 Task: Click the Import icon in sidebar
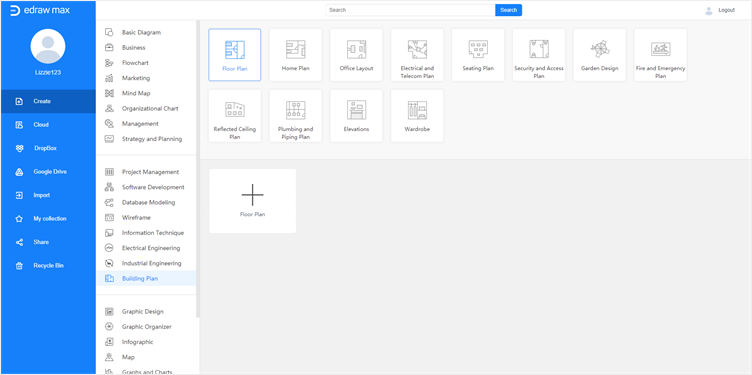click(19, 195)
